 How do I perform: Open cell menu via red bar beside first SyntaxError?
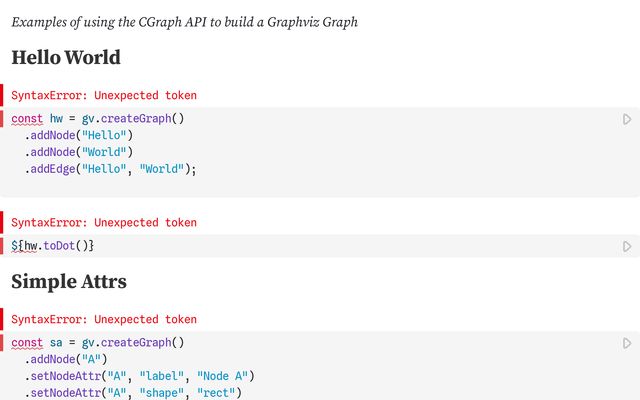coord(2,95)
